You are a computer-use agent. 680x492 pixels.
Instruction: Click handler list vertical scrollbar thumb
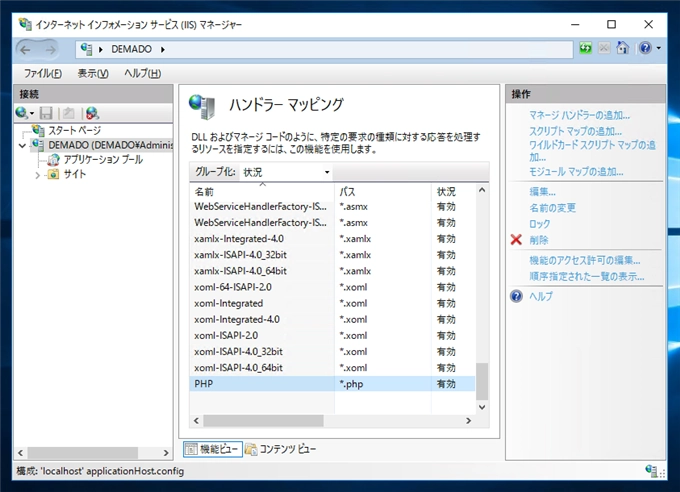click(x=482, y=381)
